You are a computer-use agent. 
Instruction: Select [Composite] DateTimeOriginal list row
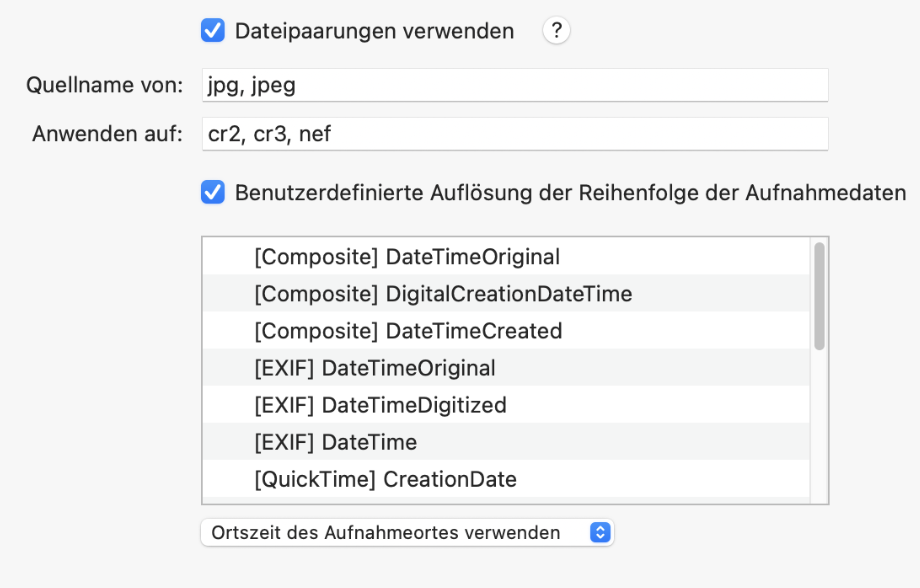(506, 256)
